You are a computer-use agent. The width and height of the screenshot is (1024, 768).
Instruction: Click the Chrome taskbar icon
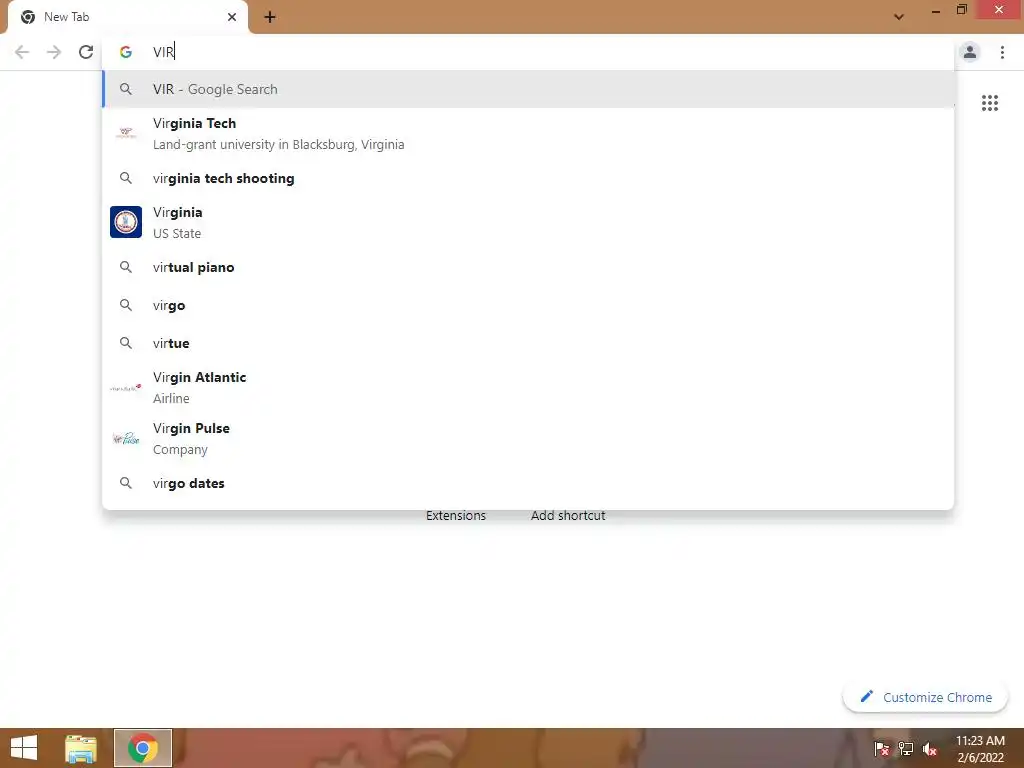coord(143,748)
